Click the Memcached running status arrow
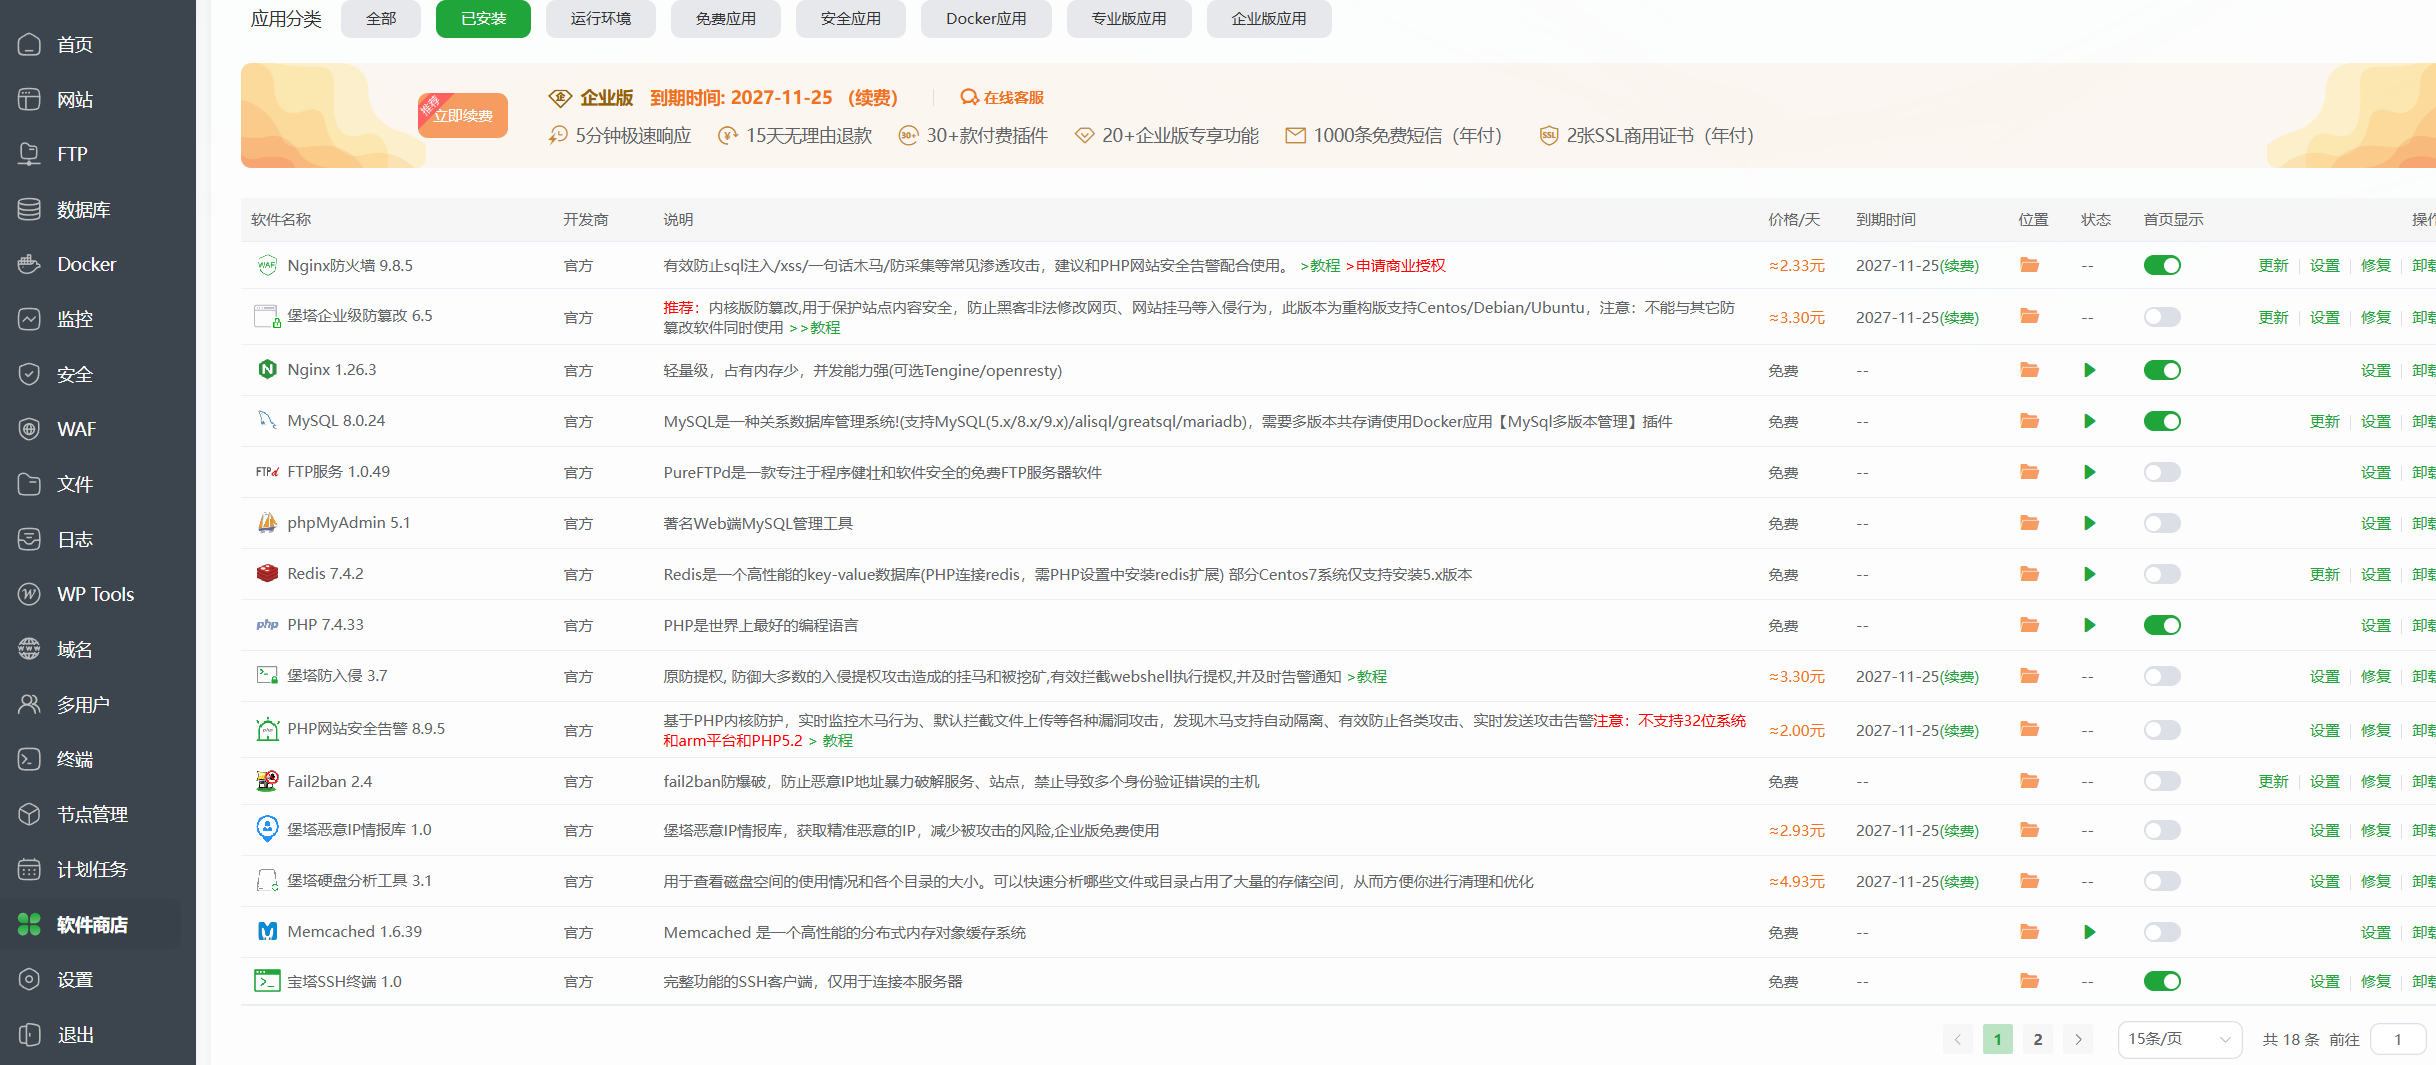 point(2089,932)
